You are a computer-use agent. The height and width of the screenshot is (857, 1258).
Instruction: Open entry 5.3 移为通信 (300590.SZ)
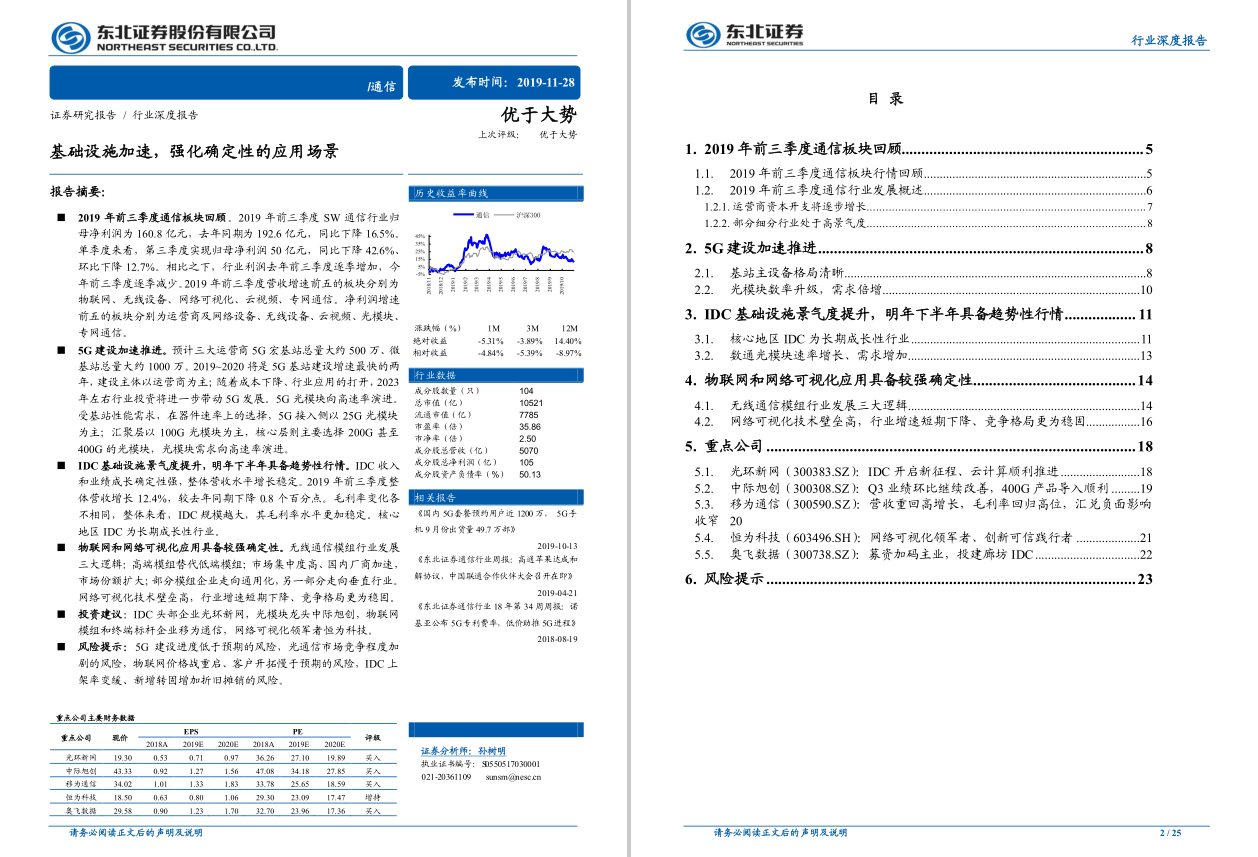(x=924, y=512)
